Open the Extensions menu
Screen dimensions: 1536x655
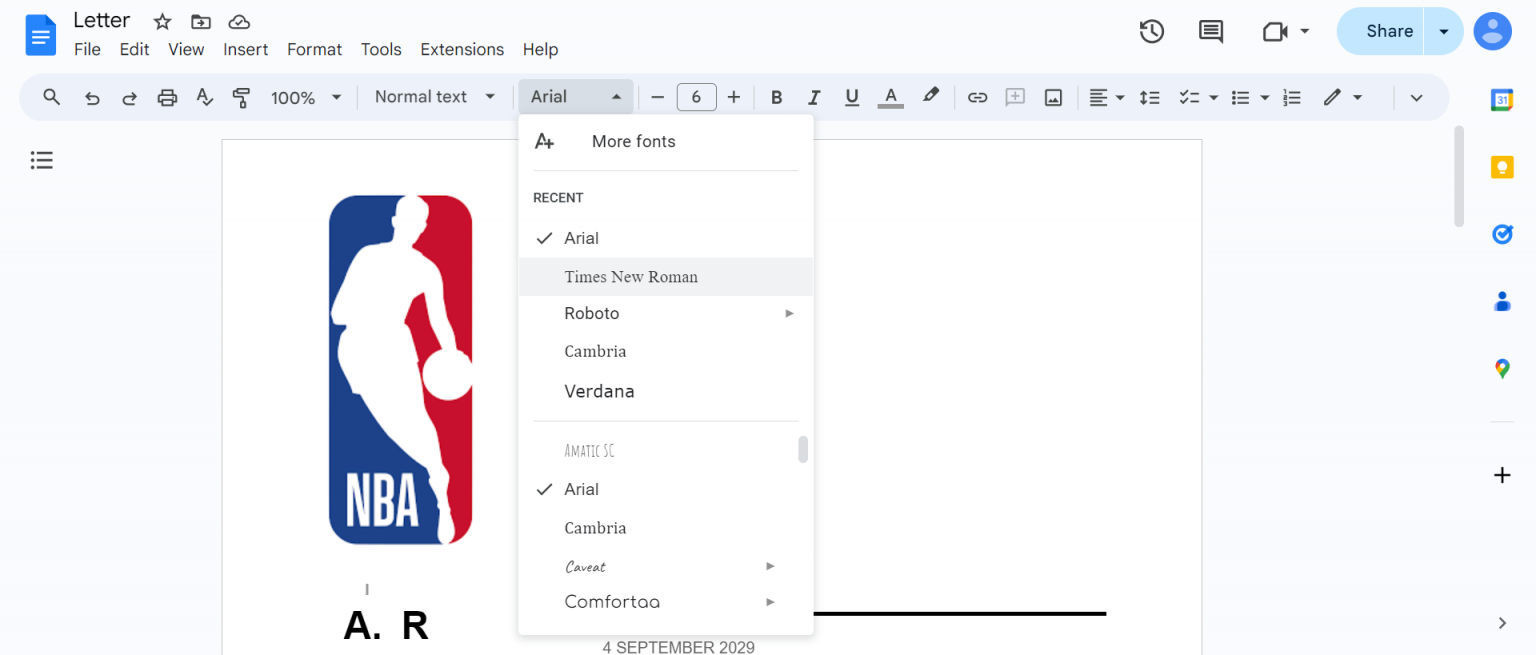coord(462,49)
